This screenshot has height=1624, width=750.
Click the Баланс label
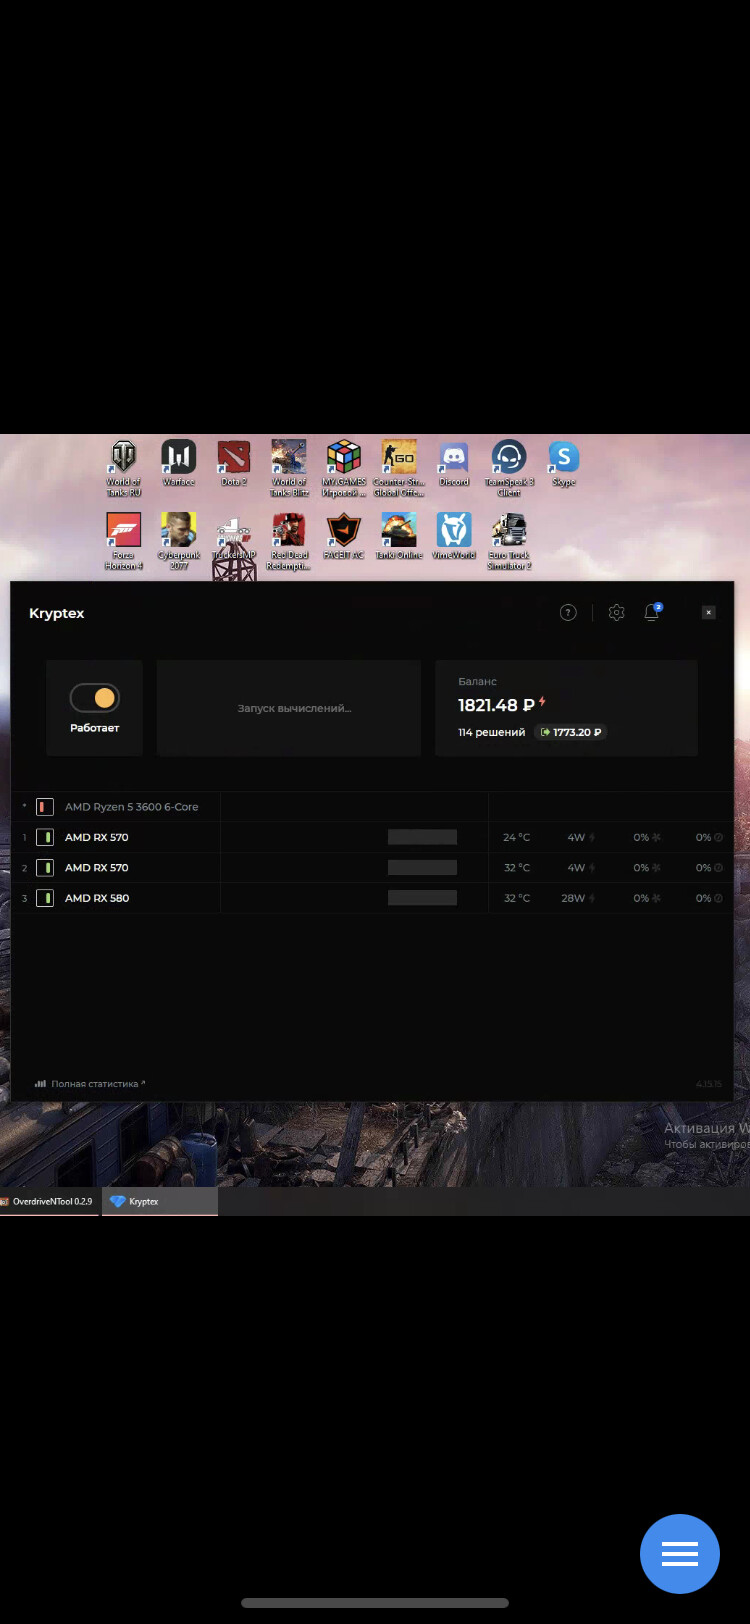[x=477, y=681]
